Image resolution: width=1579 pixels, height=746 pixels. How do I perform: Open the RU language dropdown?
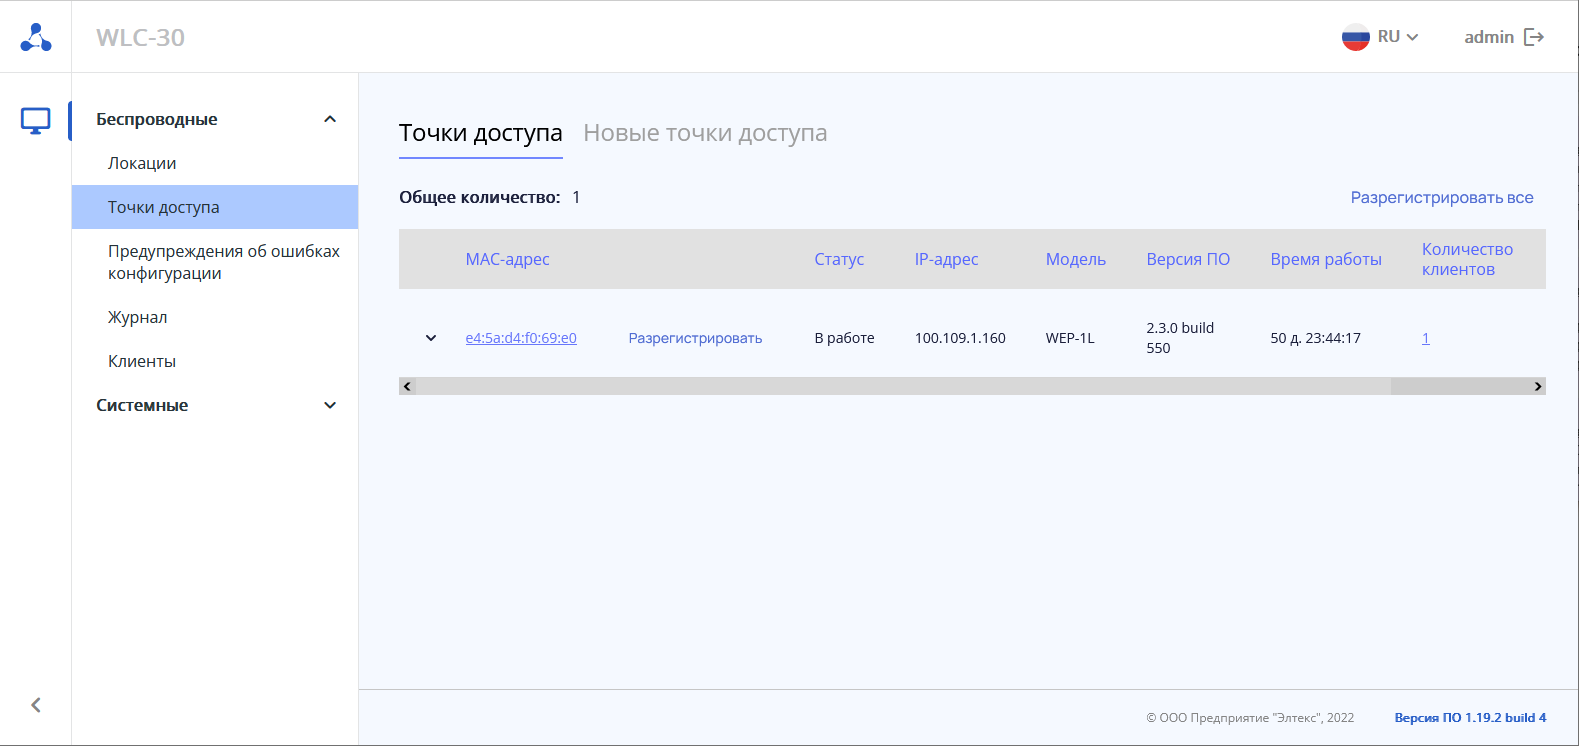tap(1398, 37)
